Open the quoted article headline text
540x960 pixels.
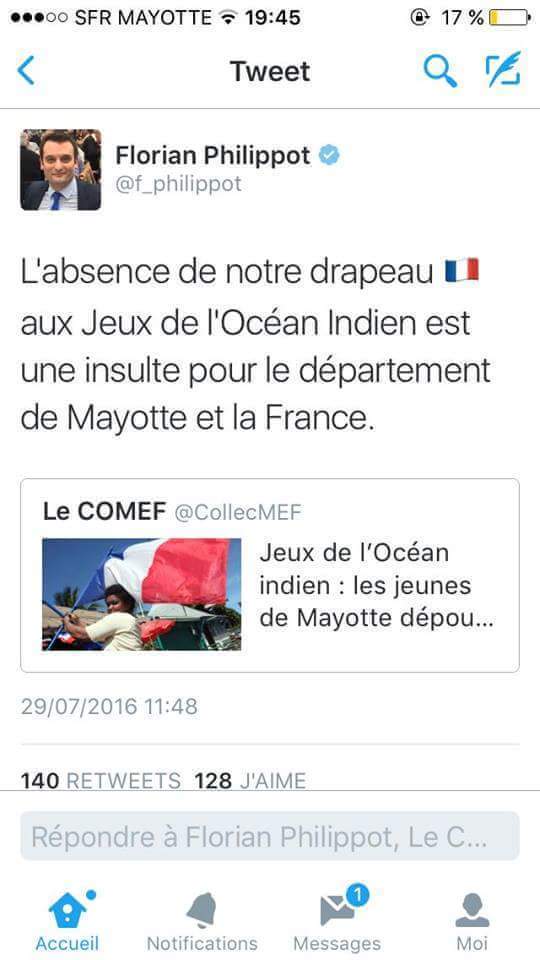376,585
